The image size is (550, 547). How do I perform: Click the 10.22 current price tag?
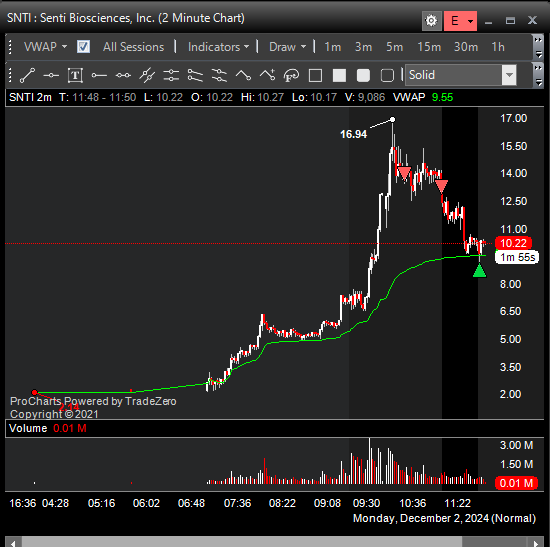pos(513,243)
